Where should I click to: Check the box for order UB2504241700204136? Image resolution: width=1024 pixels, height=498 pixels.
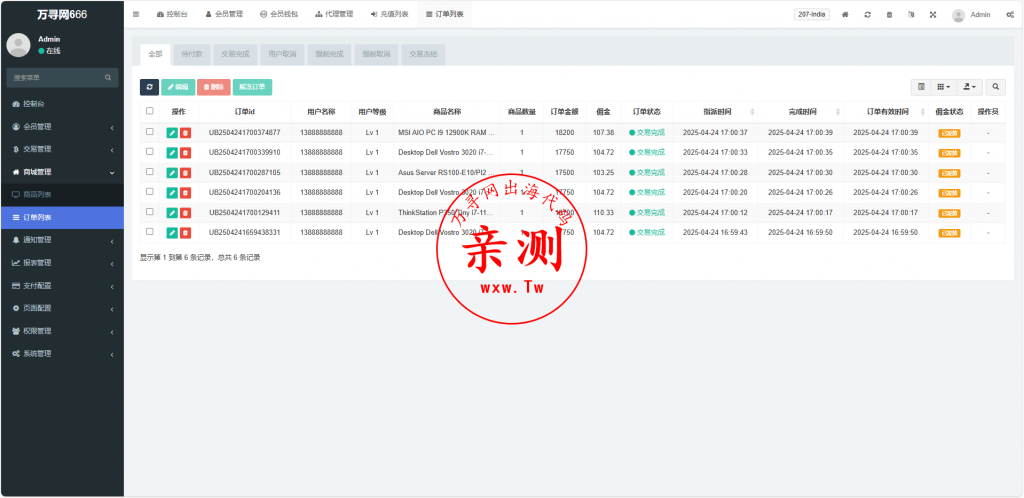click(x=150, y=191)
